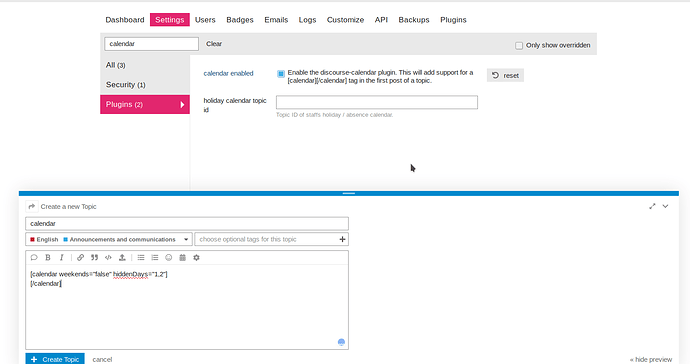Open composer options gear menu

click(197, 257)
